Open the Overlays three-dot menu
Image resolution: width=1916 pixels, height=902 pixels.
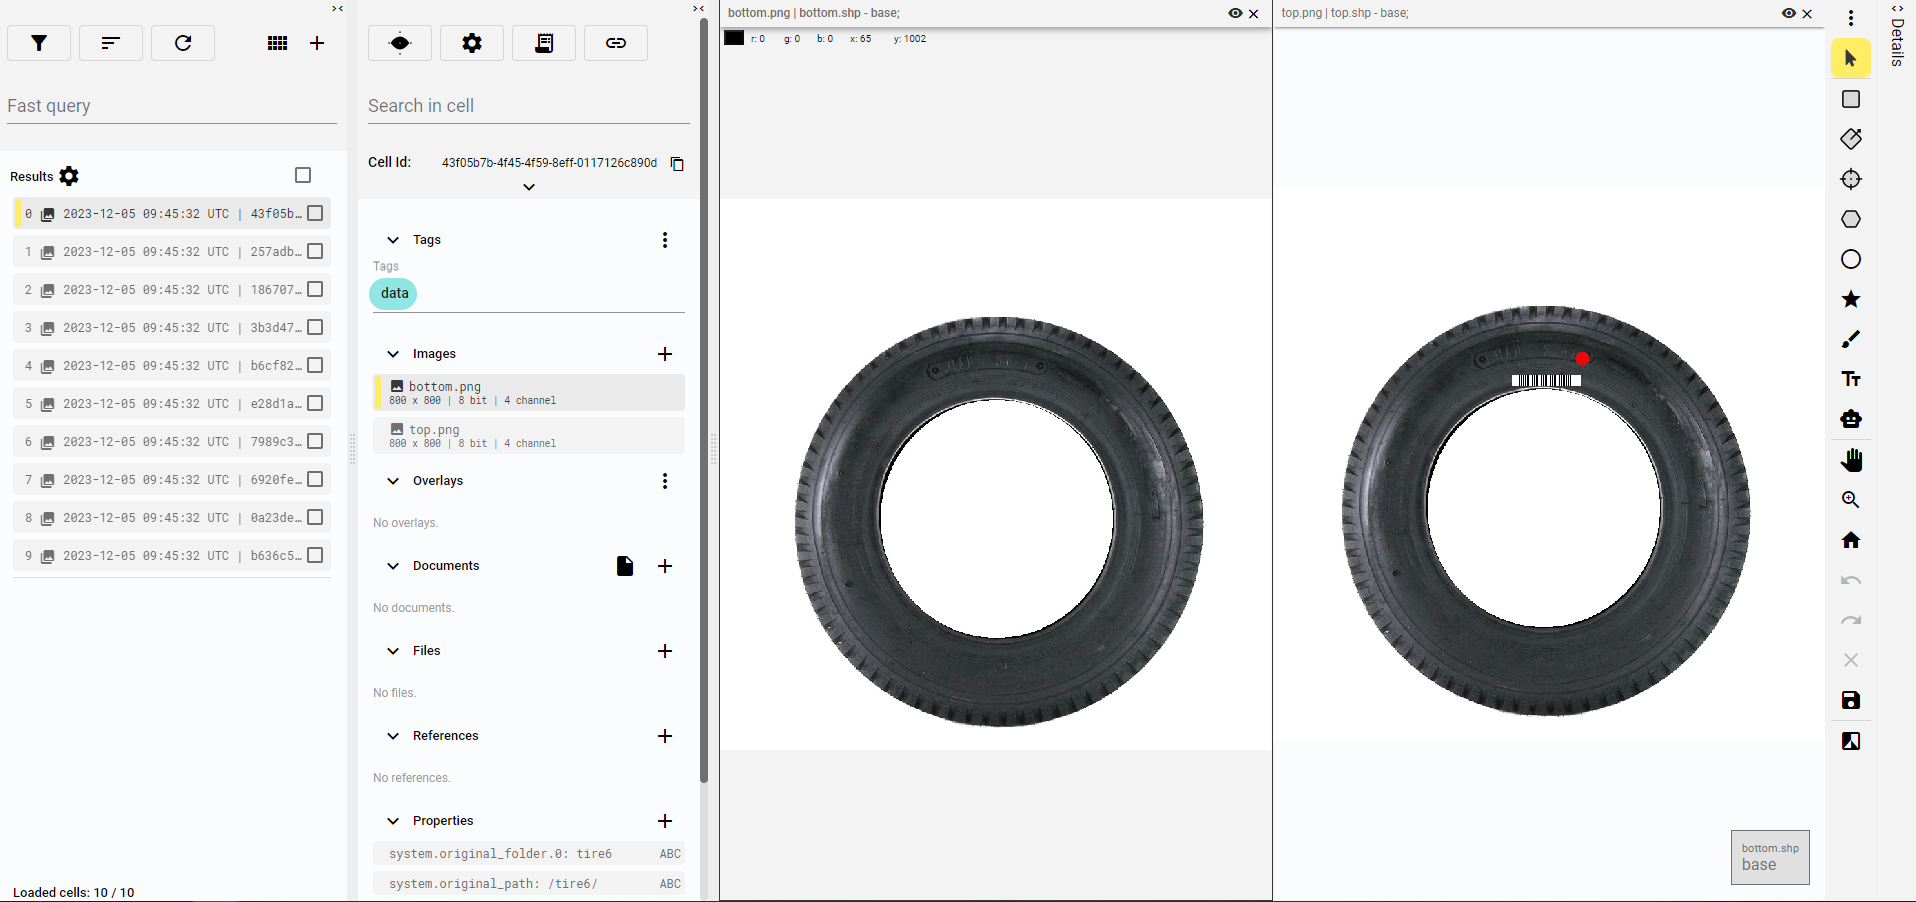665,481
